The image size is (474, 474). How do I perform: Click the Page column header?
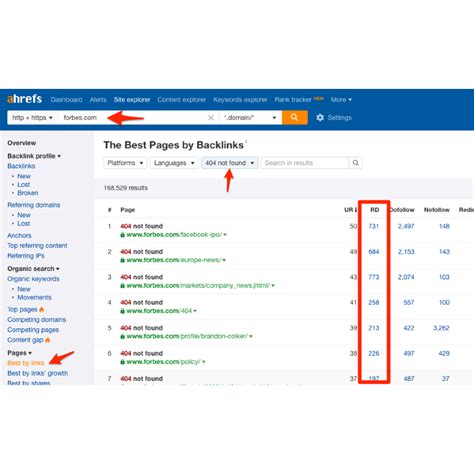(x=128, y=210)
